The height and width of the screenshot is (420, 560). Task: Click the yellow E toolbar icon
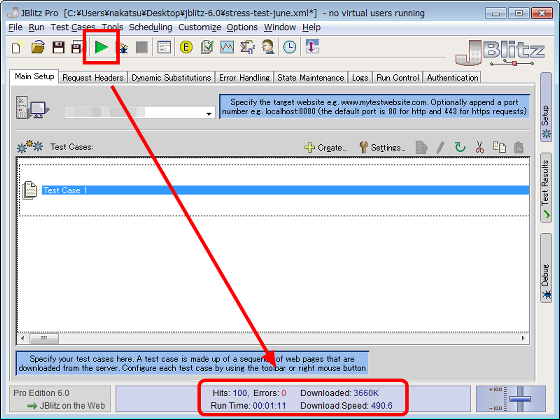[x=186, y=47]
